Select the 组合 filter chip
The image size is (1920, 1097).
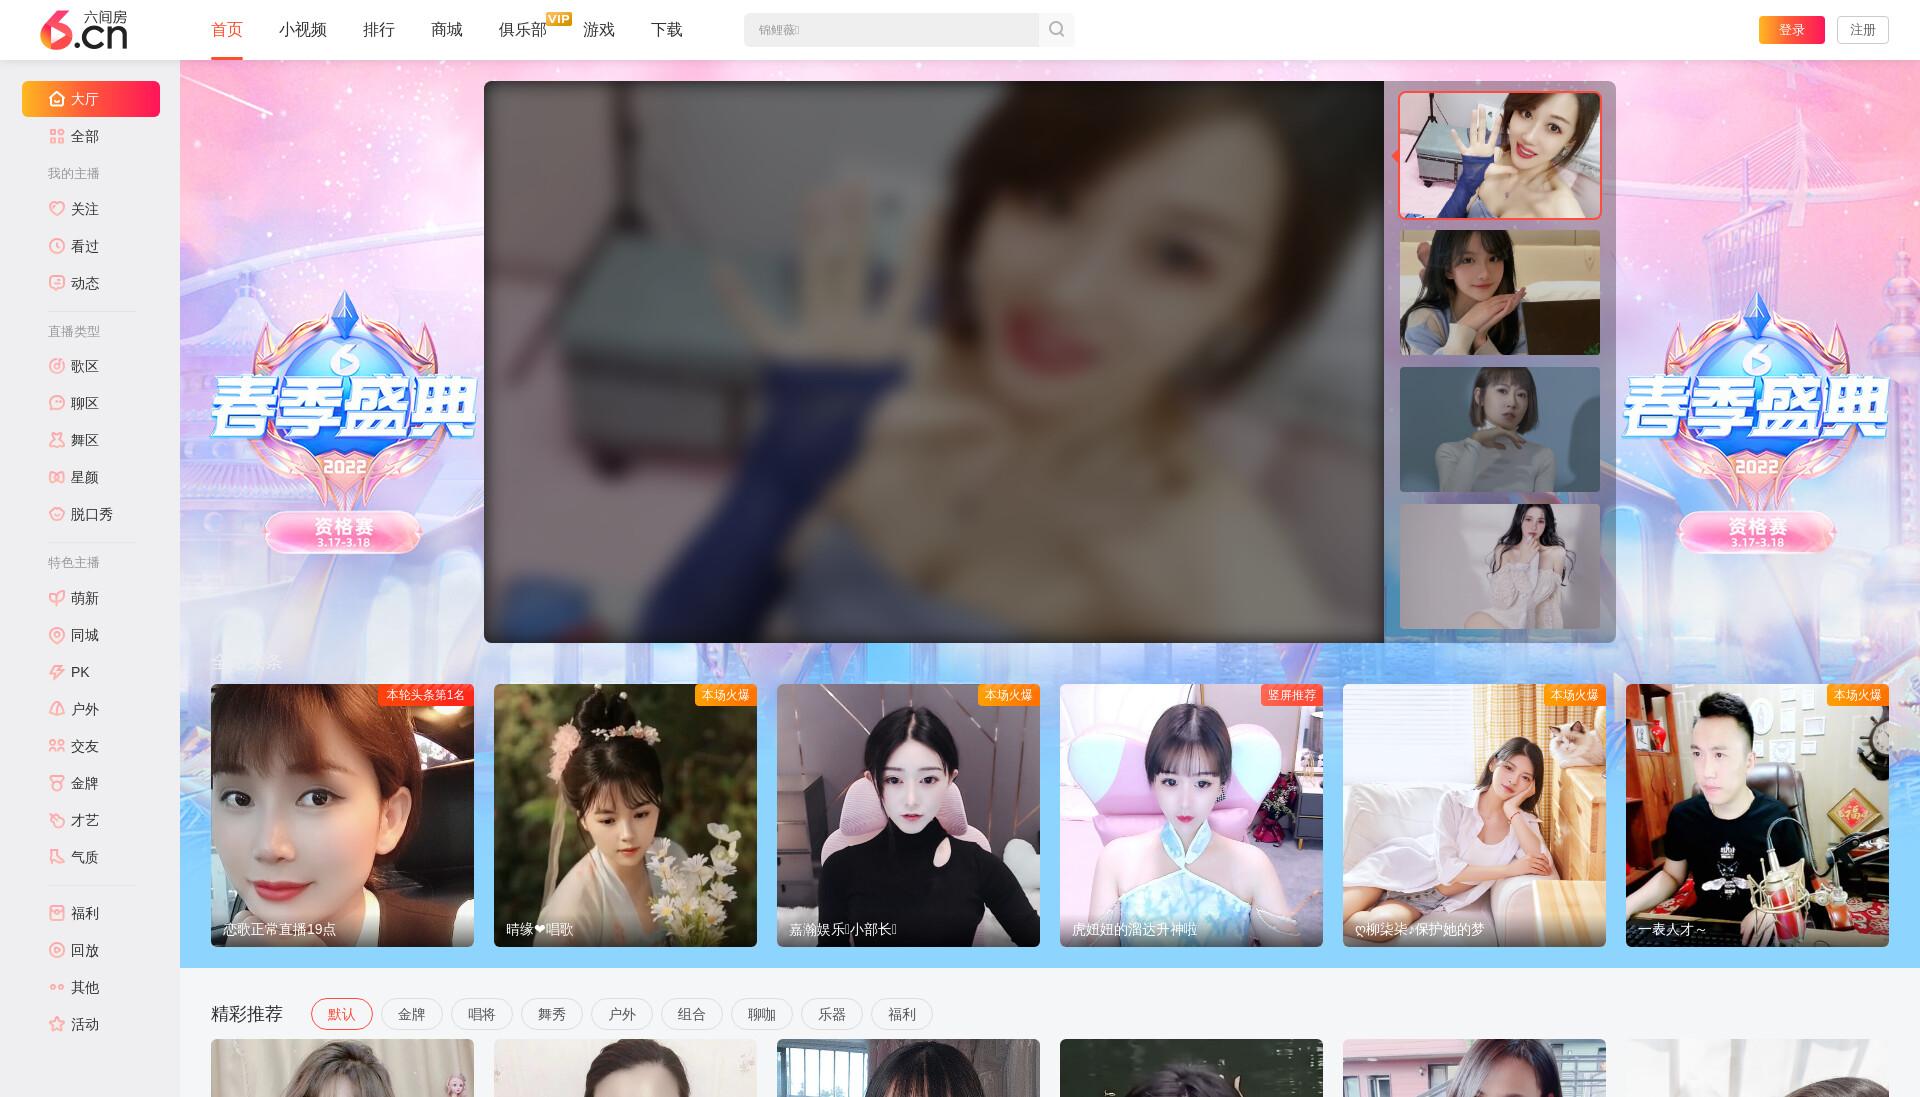click(x=692, y=1014)
